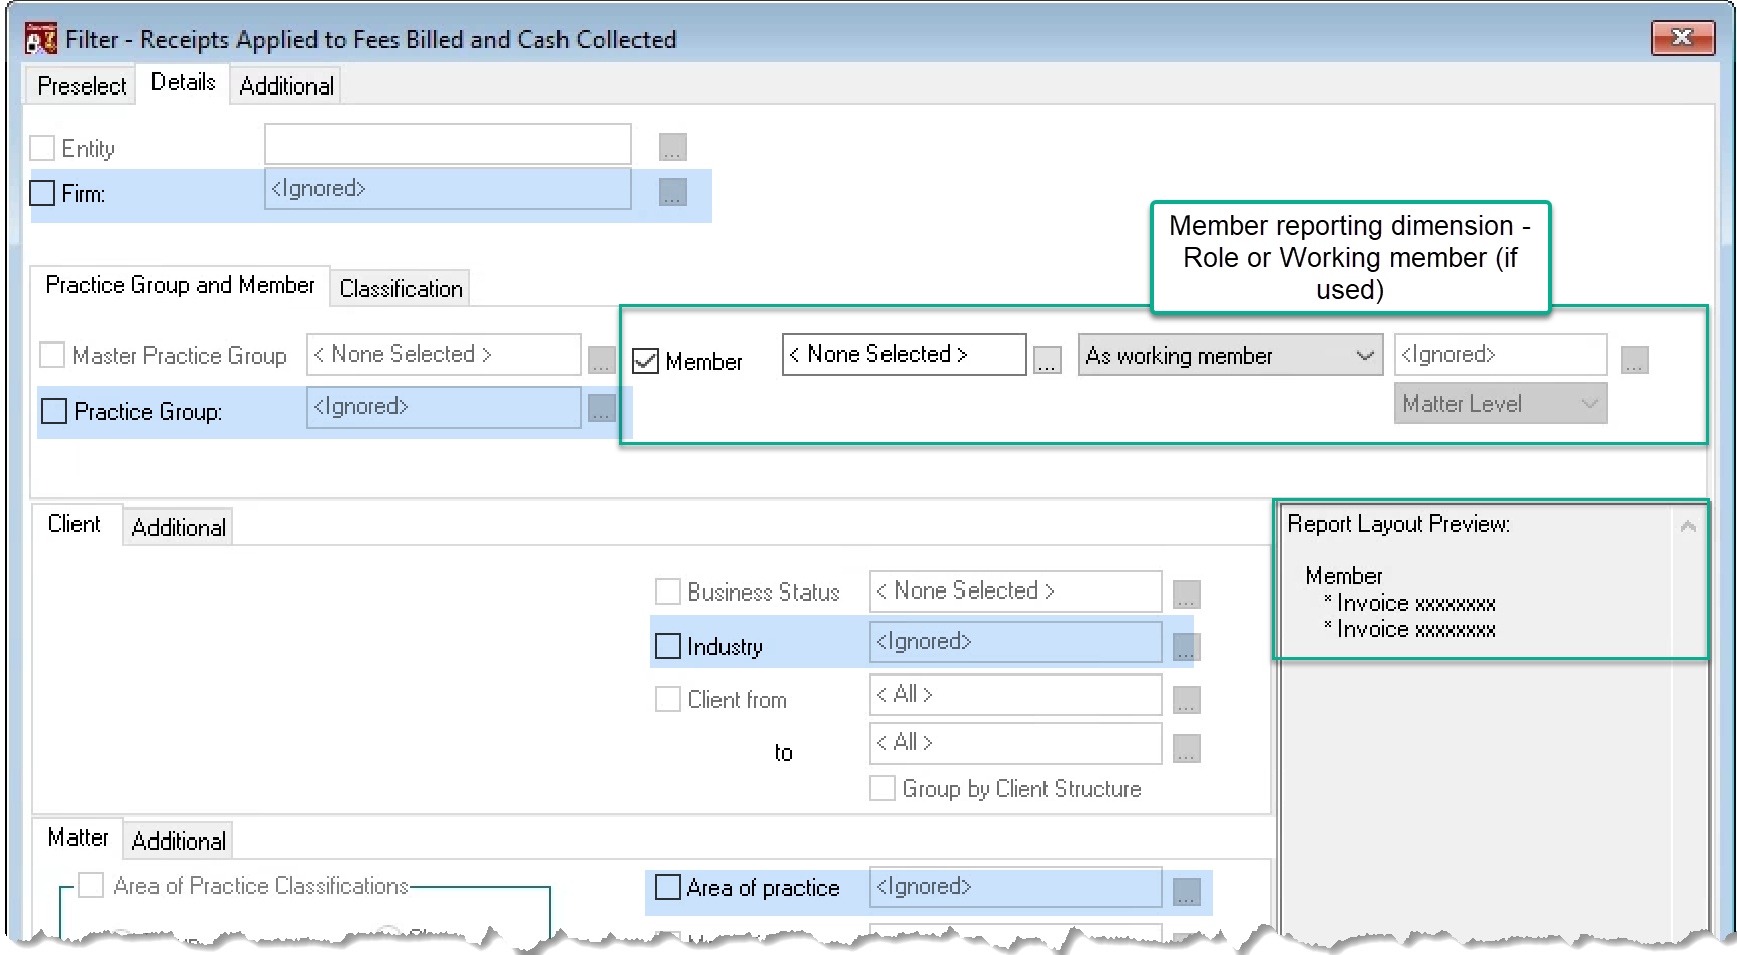Click the filter window application icon
The height and width of the screenshot is (955, 1737).
(41, 39)
